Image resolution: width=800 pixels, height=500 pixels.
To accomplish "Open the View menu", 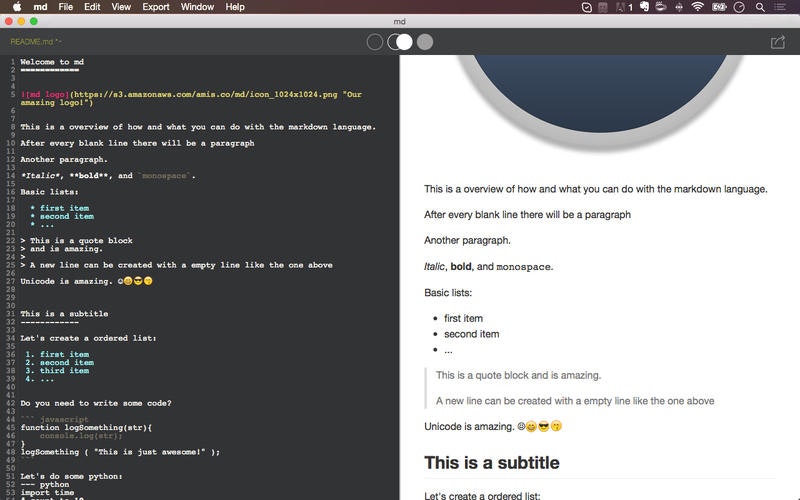I will [x=121, y=7].
